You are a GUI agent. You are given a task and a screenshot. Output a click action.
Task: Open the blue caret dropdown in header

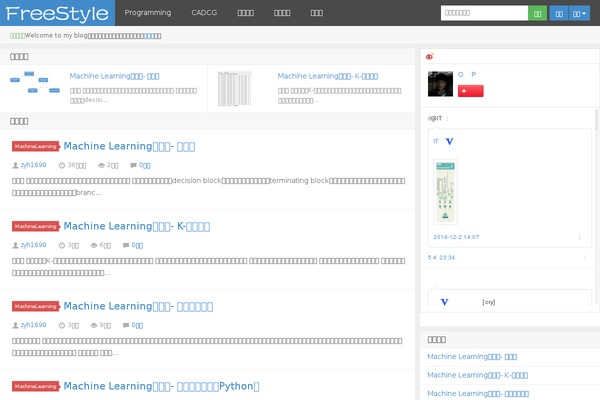579,13
